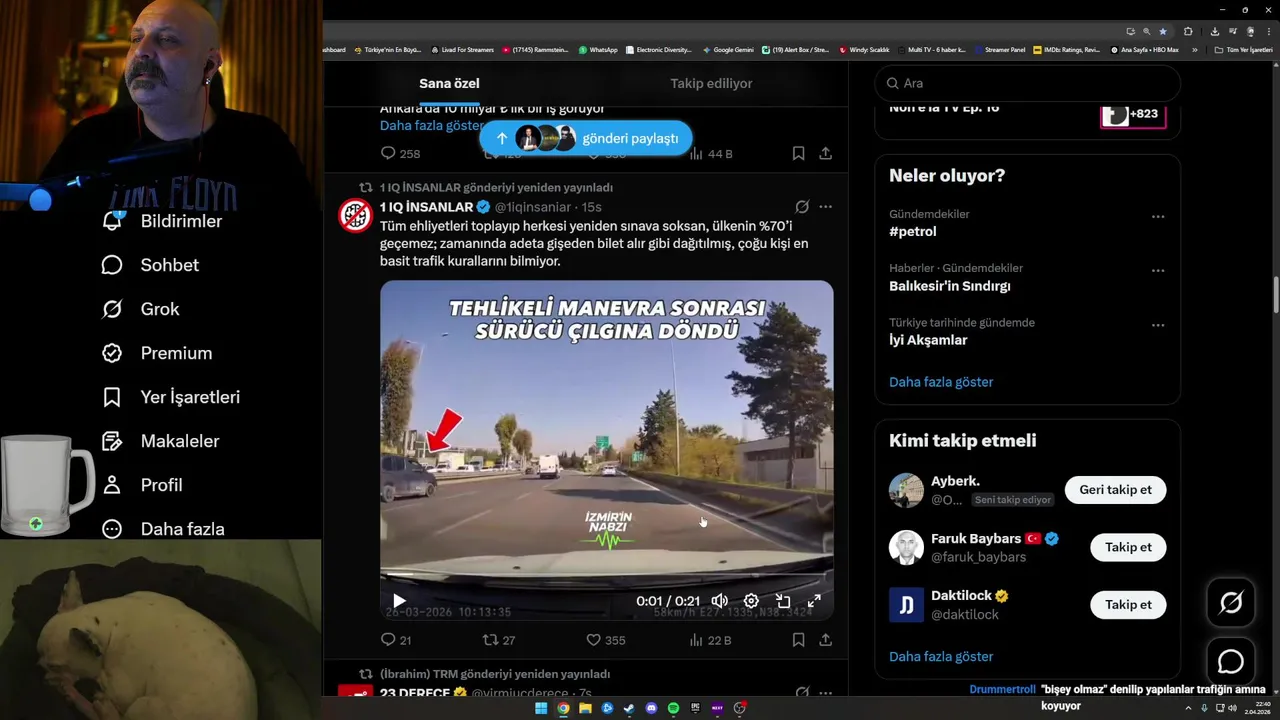Open Daktilock profile avatar
The width and height of the screenshot is (1280, 720).
(x=906, y=604)
